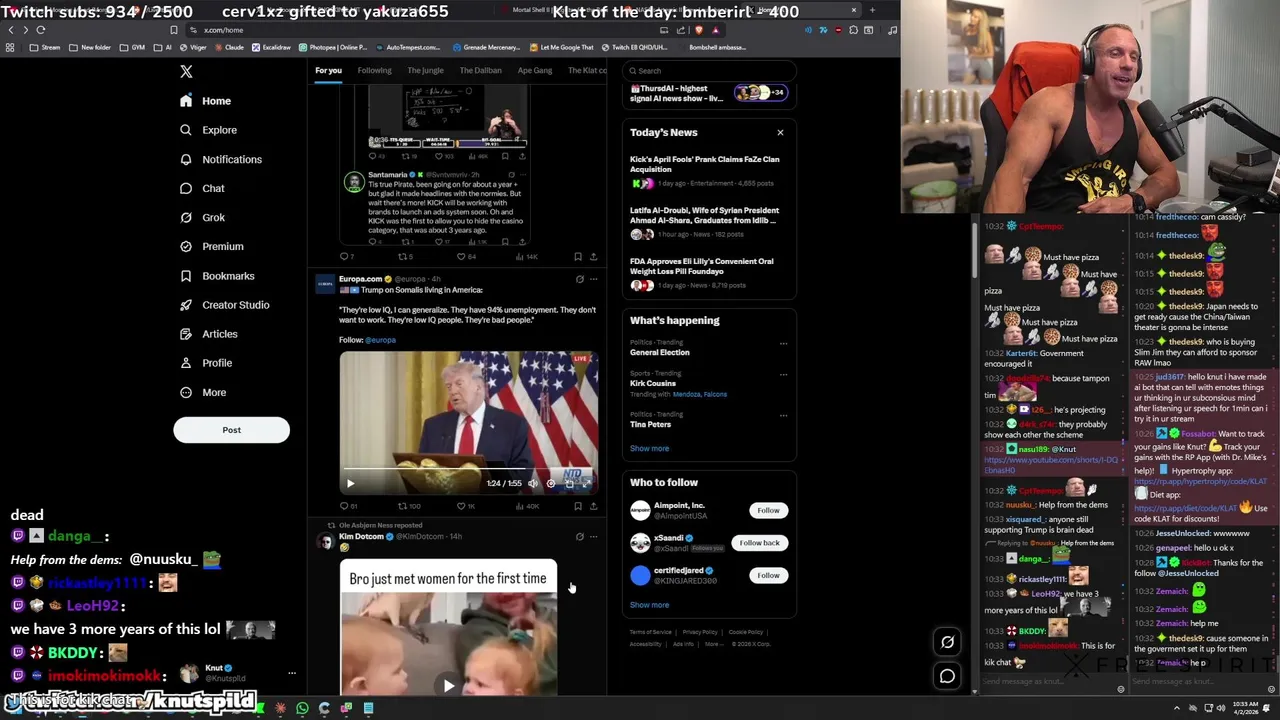Show more under What's happening

click(649, 448)
